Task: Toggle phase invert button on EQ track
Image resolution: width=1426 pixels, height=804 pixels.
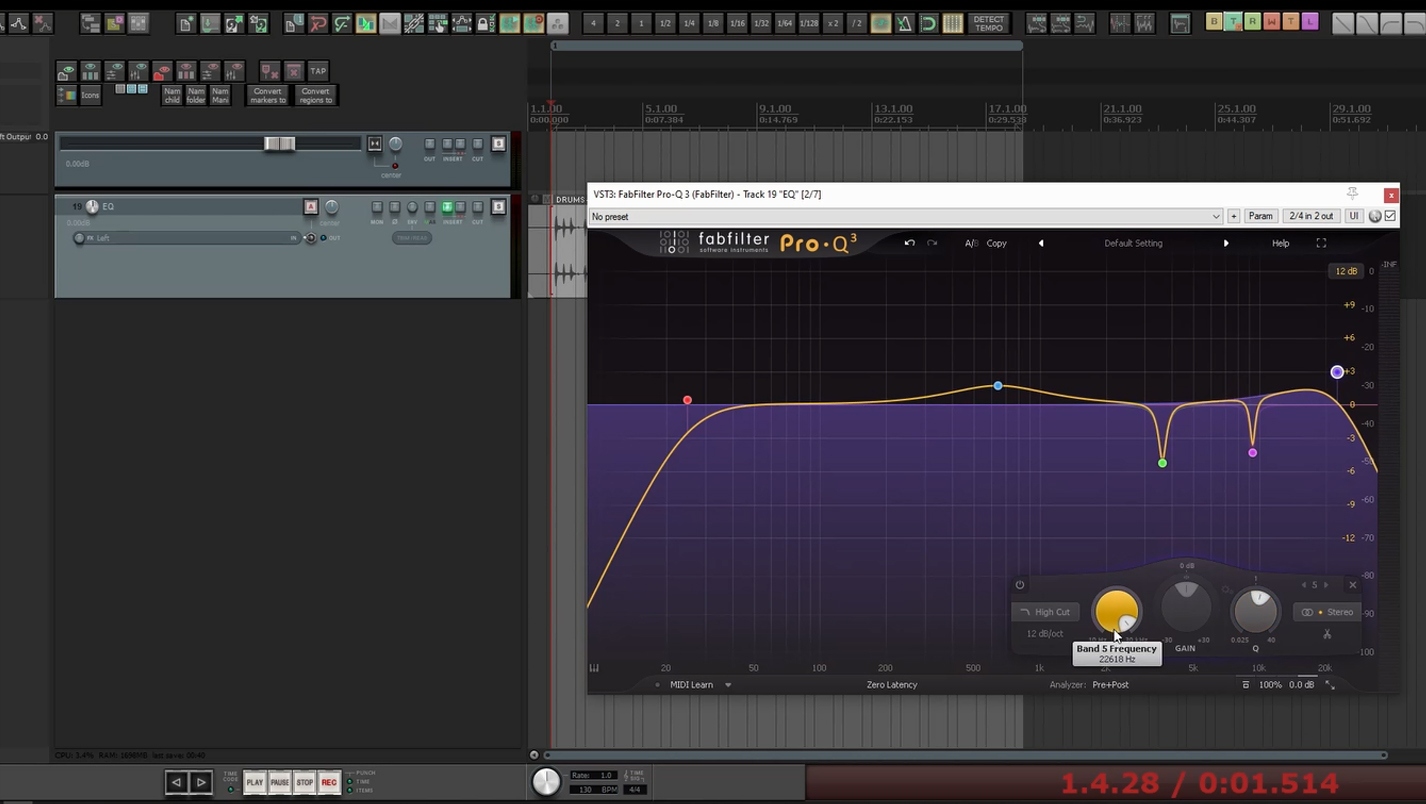Action: point(394,207)
